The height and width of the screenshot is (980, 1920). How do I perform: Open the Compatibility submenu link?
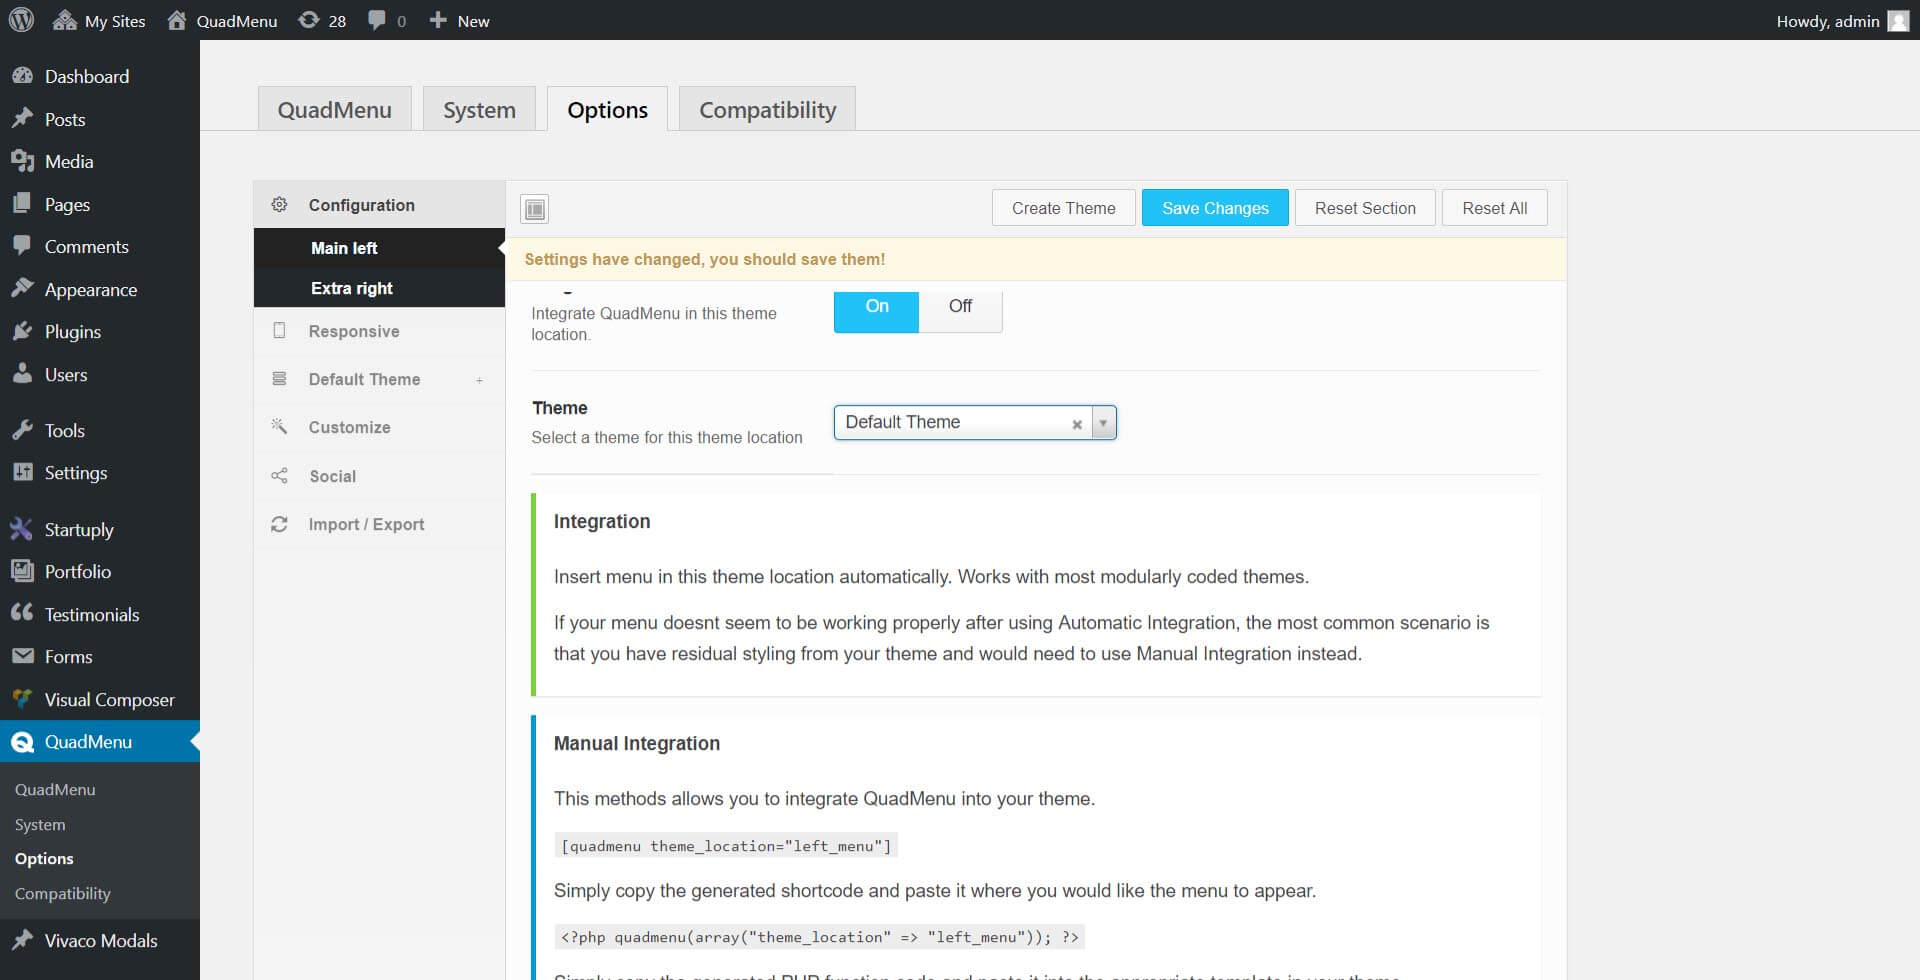pyautogui.click(x=63, y=893)
